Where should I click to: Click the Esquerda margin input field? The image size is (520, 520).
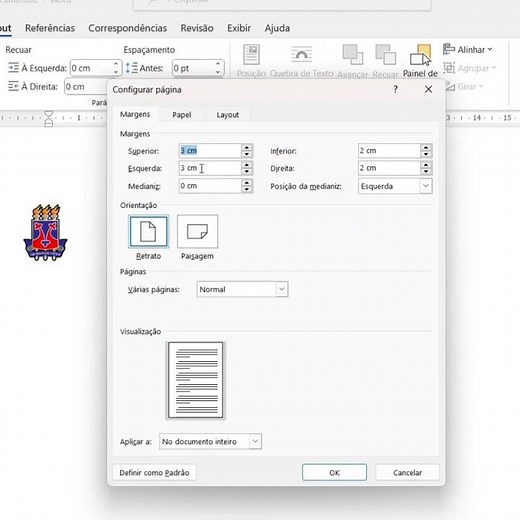click(x=210, y=168)
